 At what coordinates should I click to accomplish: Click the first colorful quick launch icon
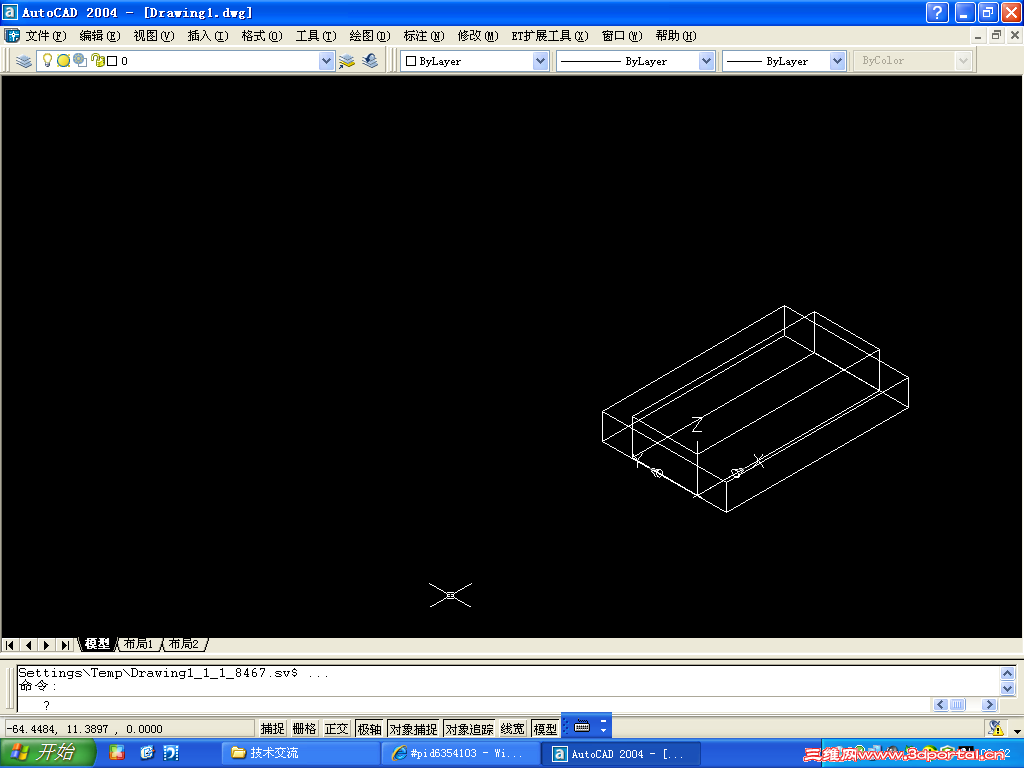116,753
